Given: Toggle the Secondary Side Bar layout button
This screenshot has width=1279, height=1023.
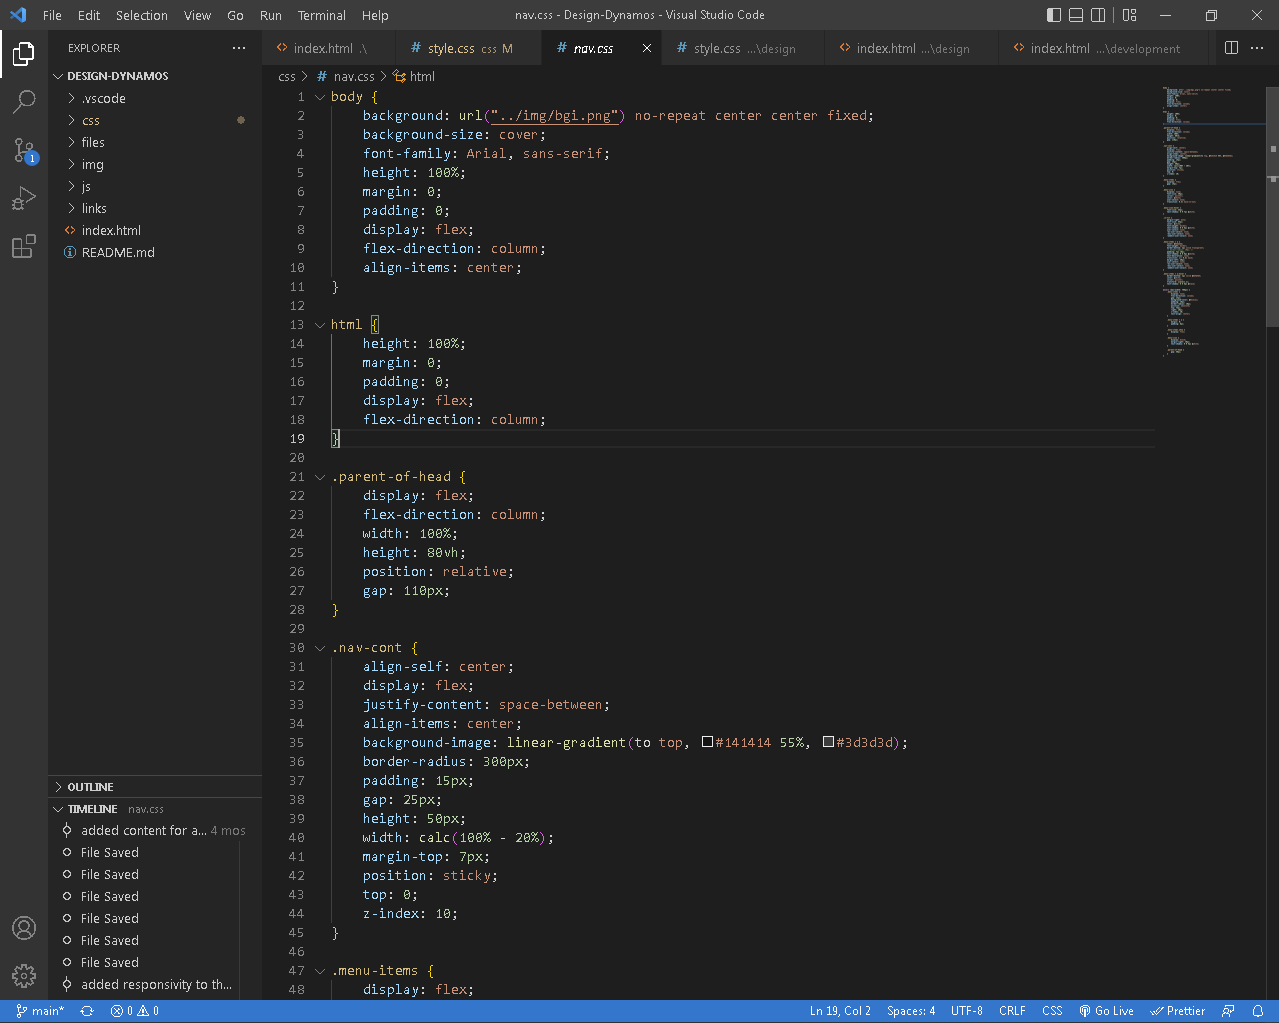Looking at the screenshot, I should coord(1098,15).
